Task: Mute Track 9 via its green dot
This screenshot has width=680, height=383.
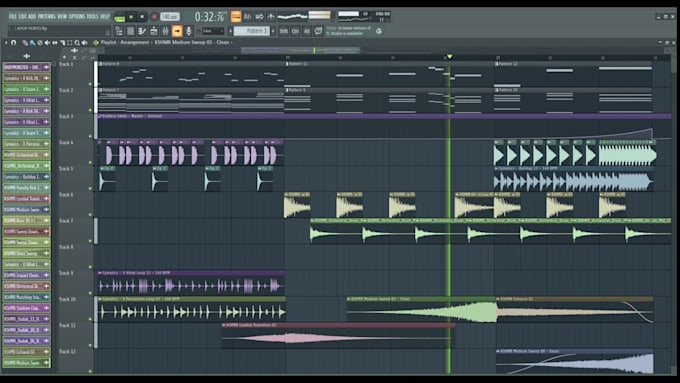Action: (x=90, y=293)
